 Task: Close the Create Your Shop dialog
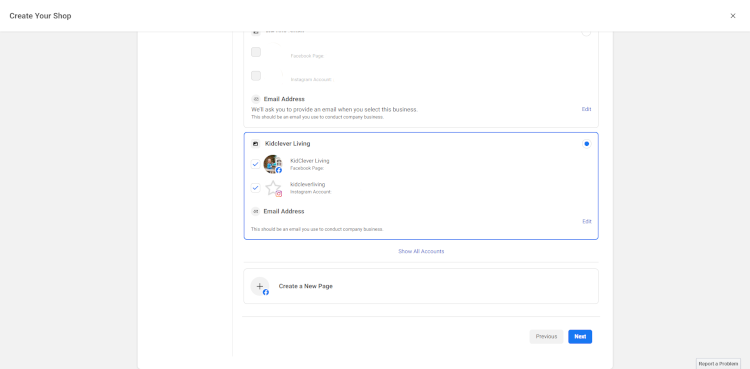pyautogui.click(x=732, y=16)
